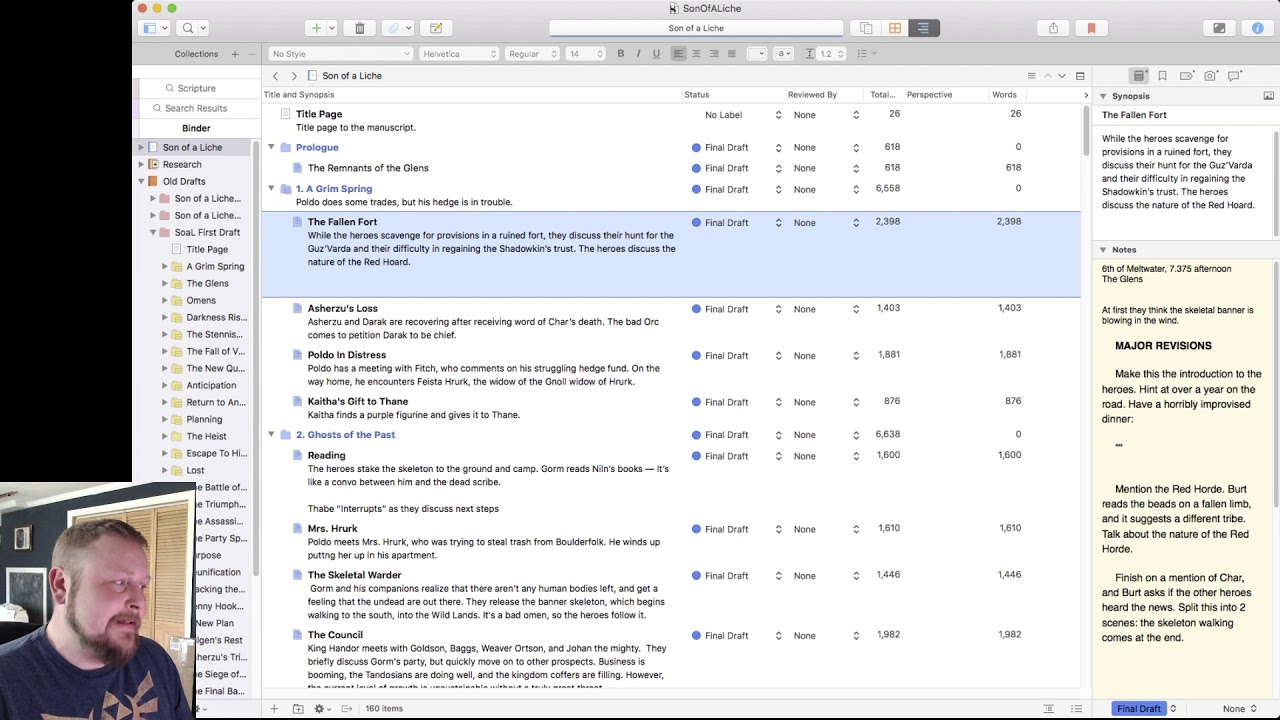The height and width of the screenshot is (720, 1280).
Task: Click the Collections label button
Action: point(196,54)
